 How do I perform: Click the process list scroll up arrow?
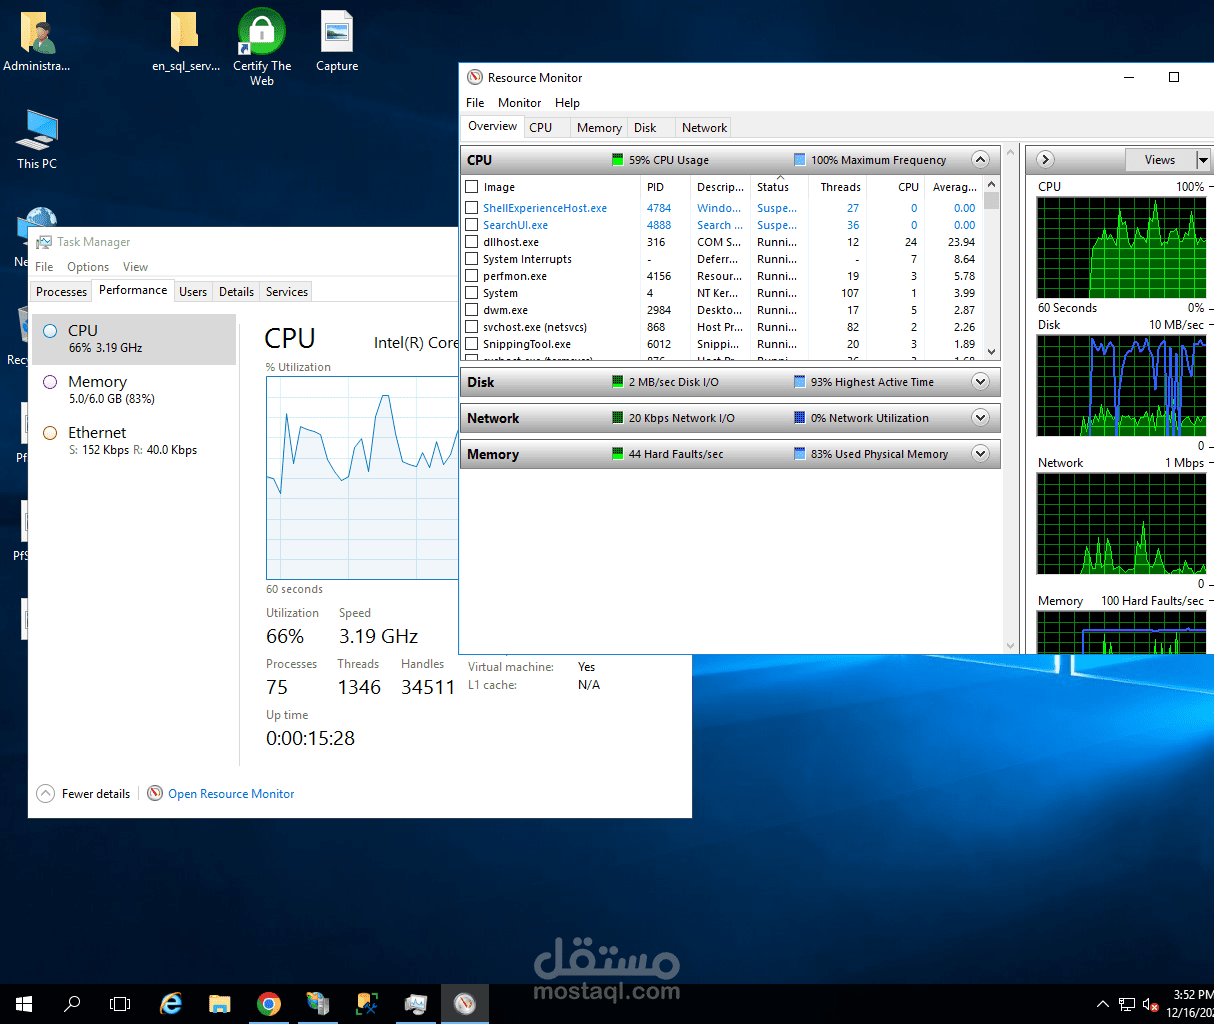pyautogui.click(x=992, y=185)
